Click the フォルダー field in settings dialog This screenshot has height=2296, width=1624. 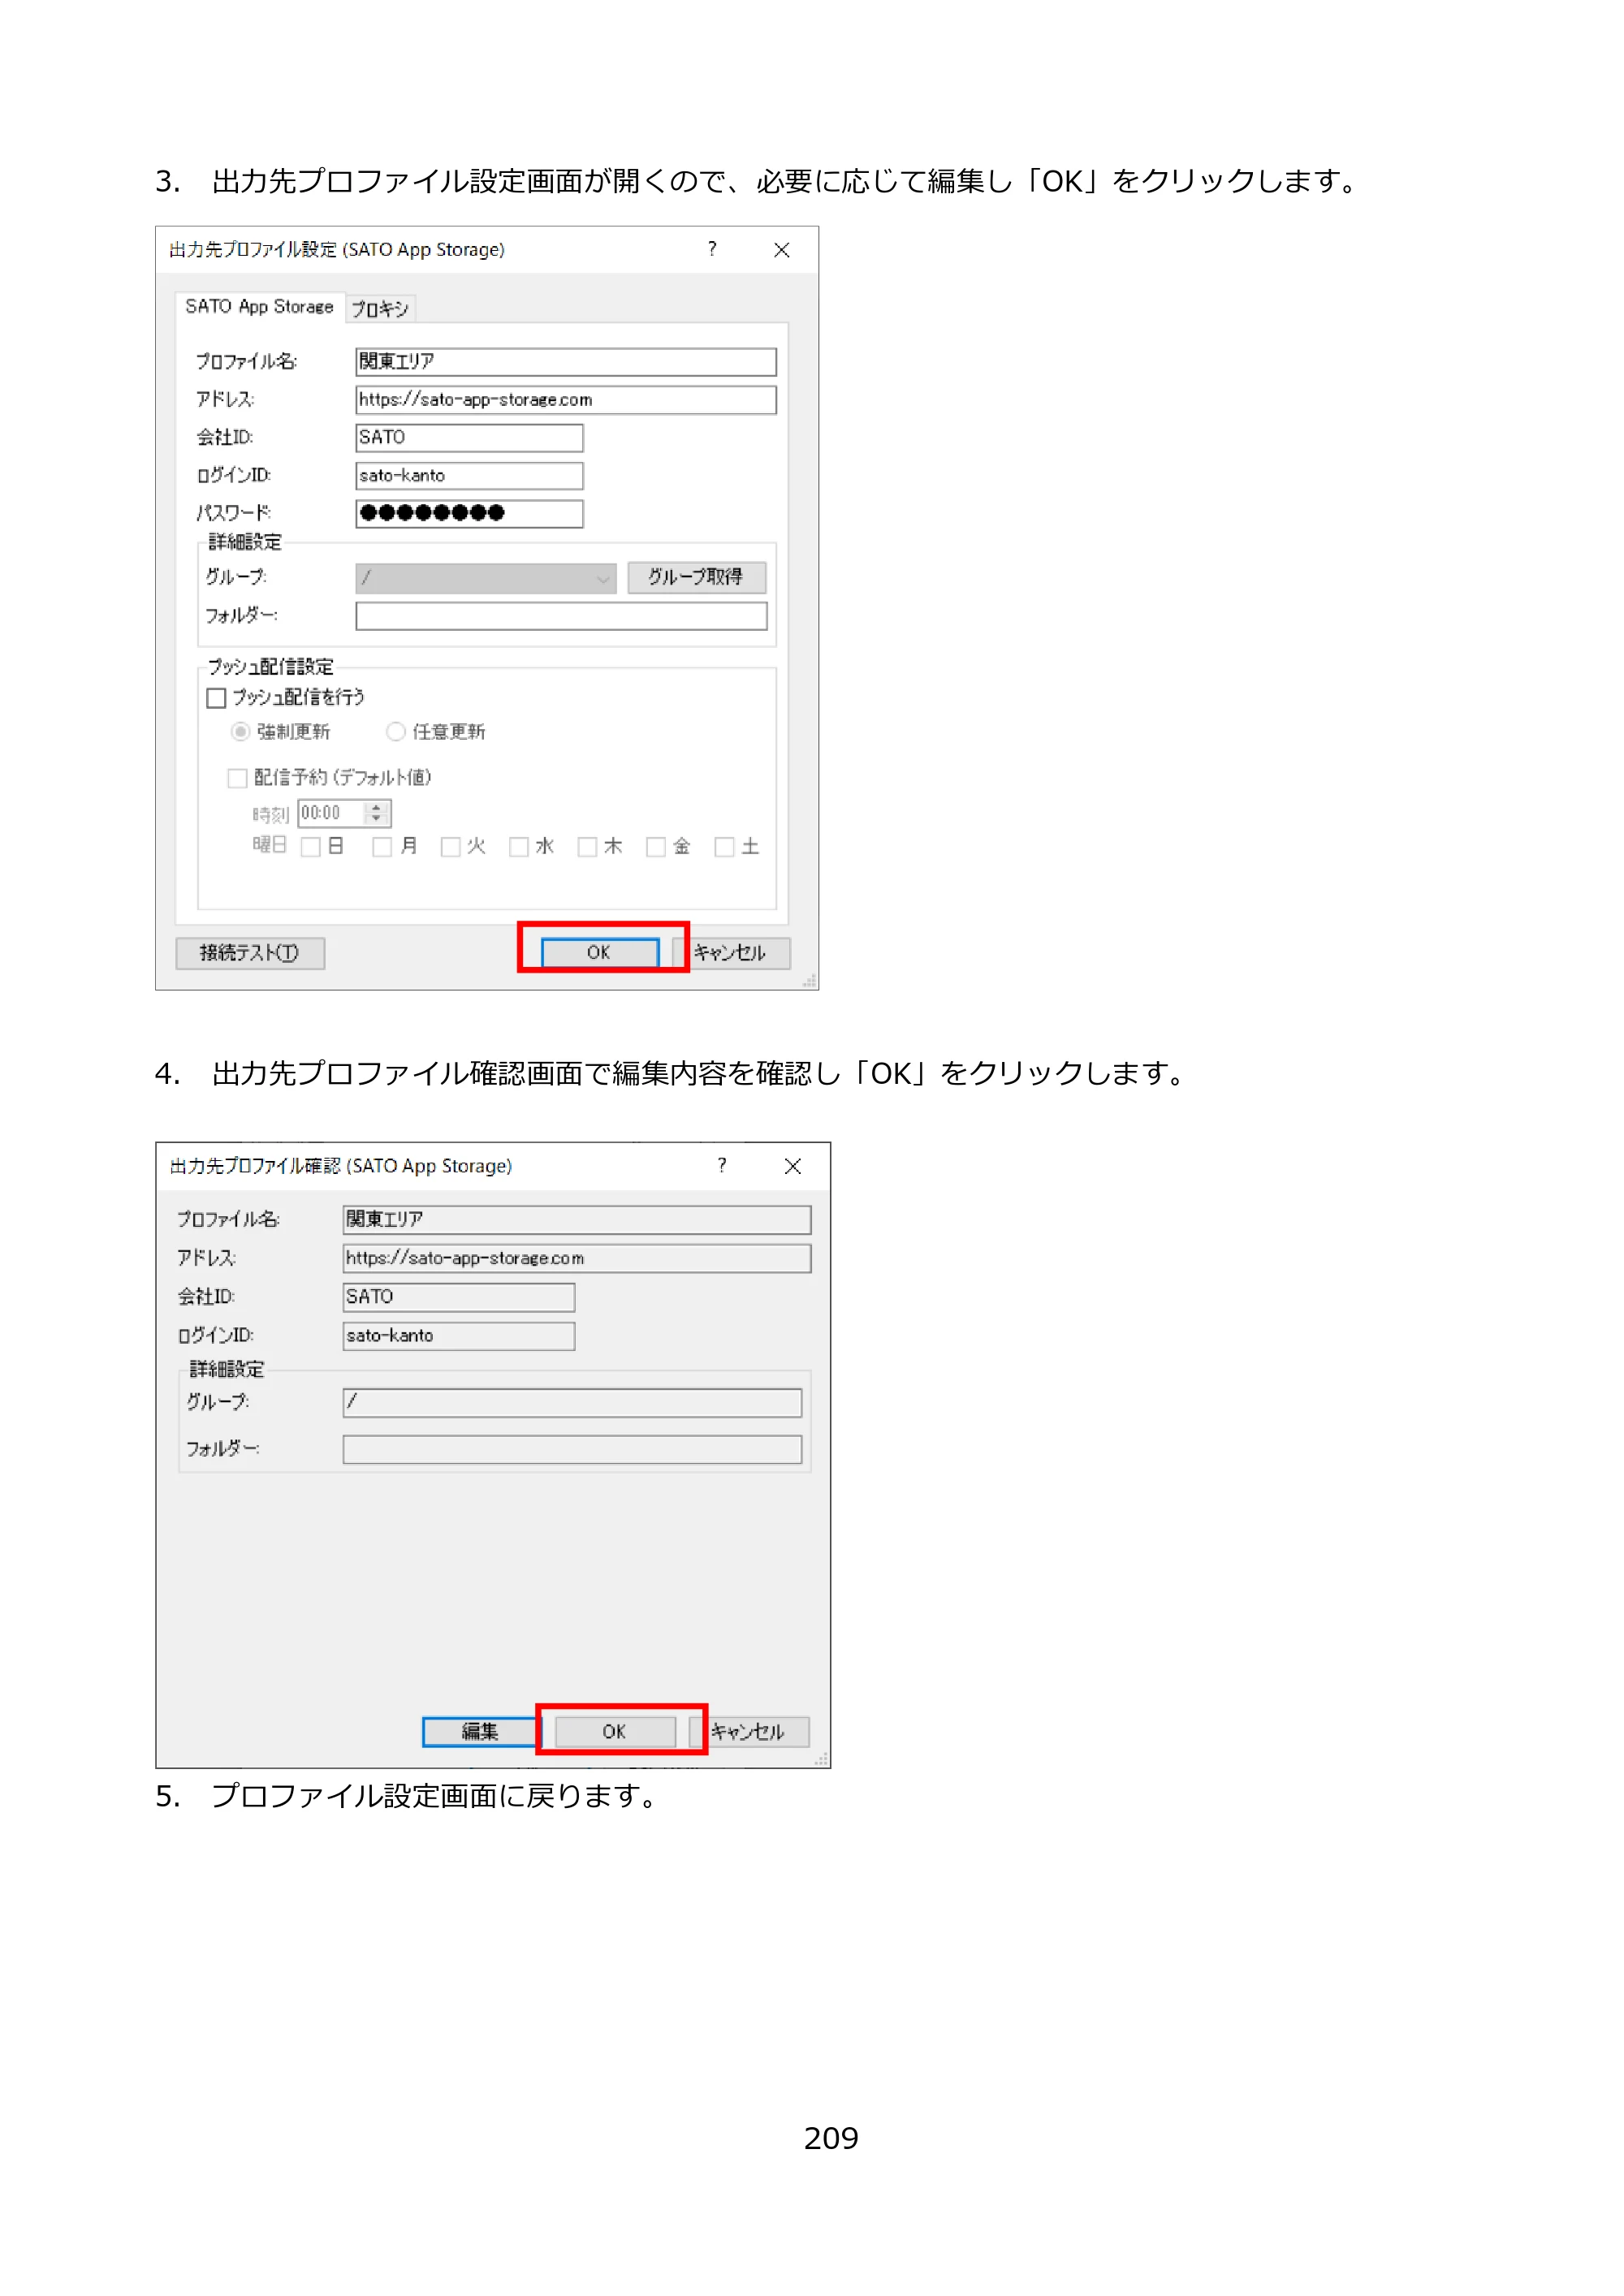561,616
